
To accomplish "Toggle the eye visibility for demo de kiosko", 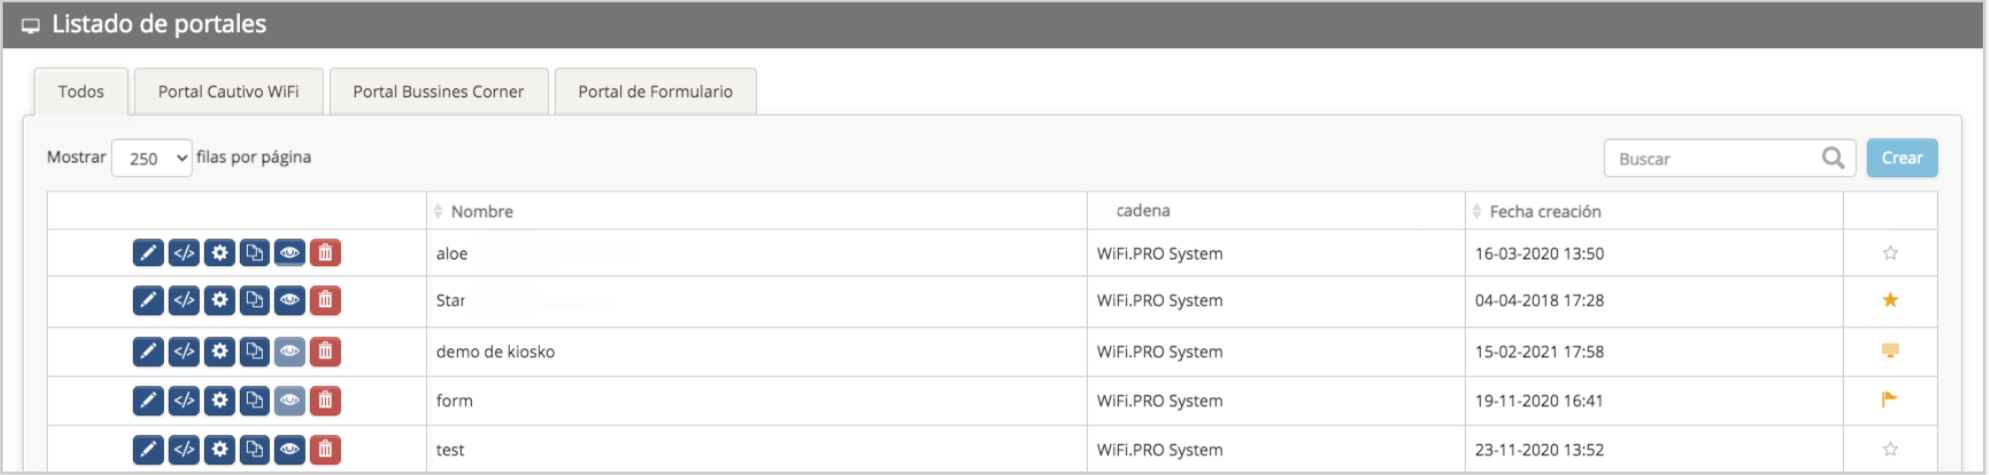I will pos(290,351).
